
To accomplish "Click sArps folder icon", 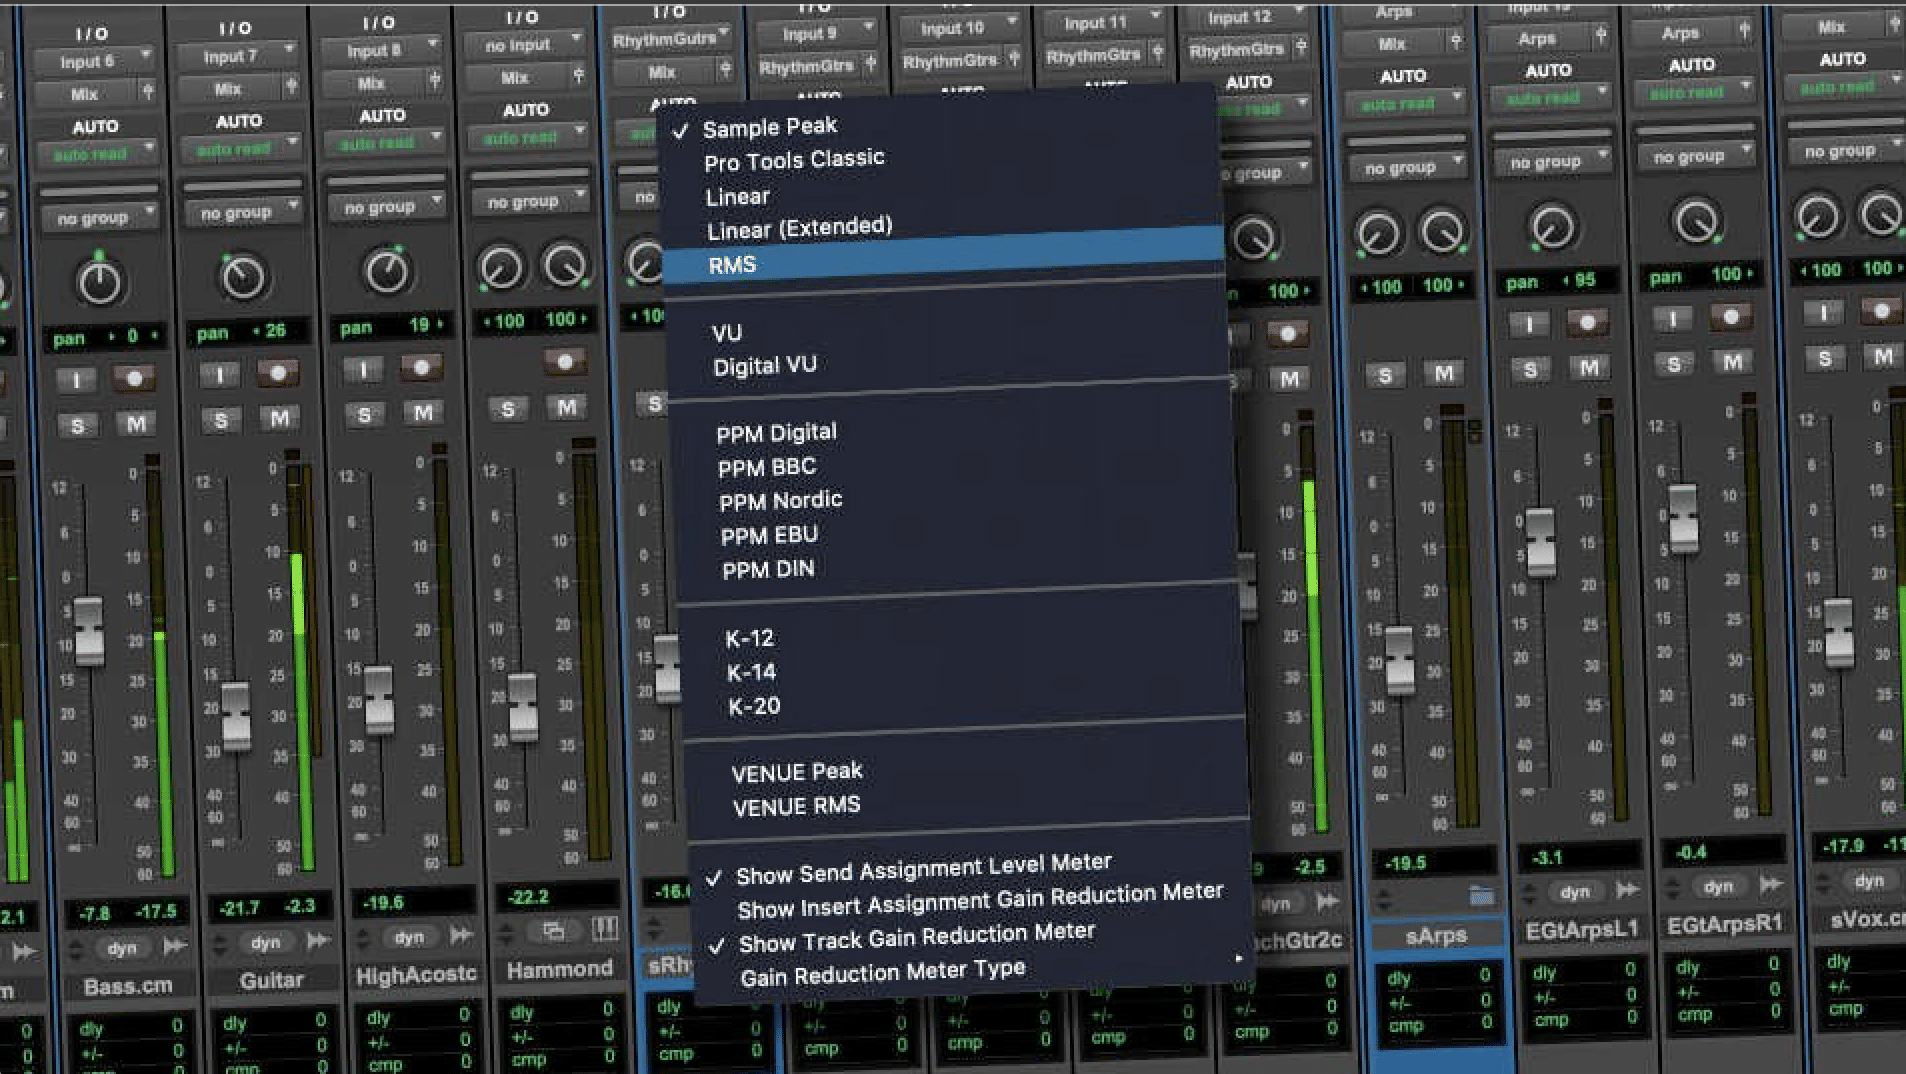I will click(1481, 894).
